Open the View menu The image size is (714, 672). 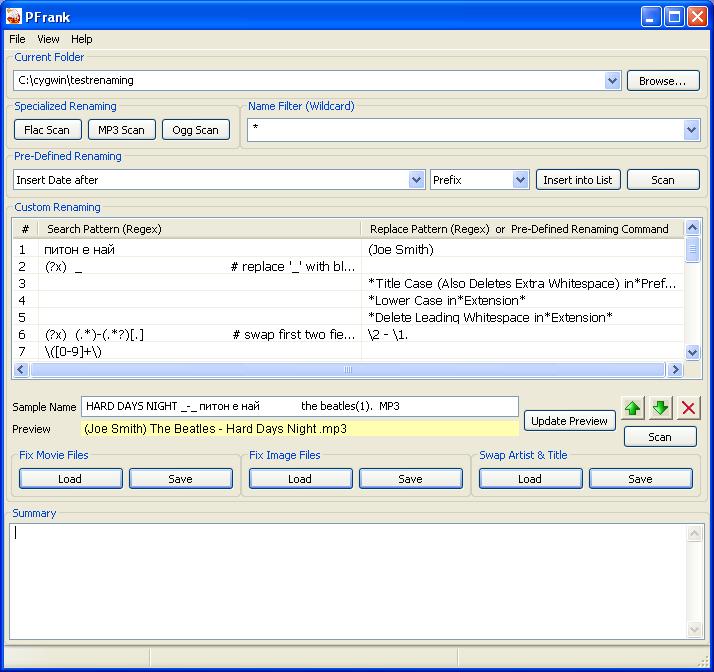(x=48, y=39)
